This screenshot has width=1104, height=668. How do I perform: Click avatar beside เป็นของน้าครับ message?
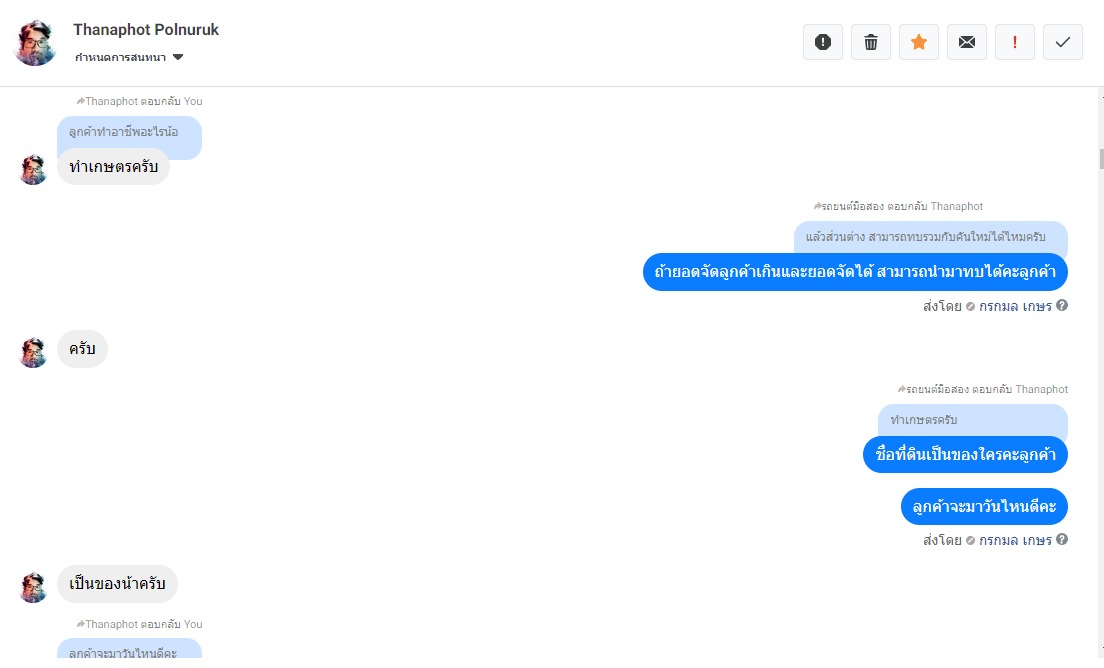tap(33, 586)
